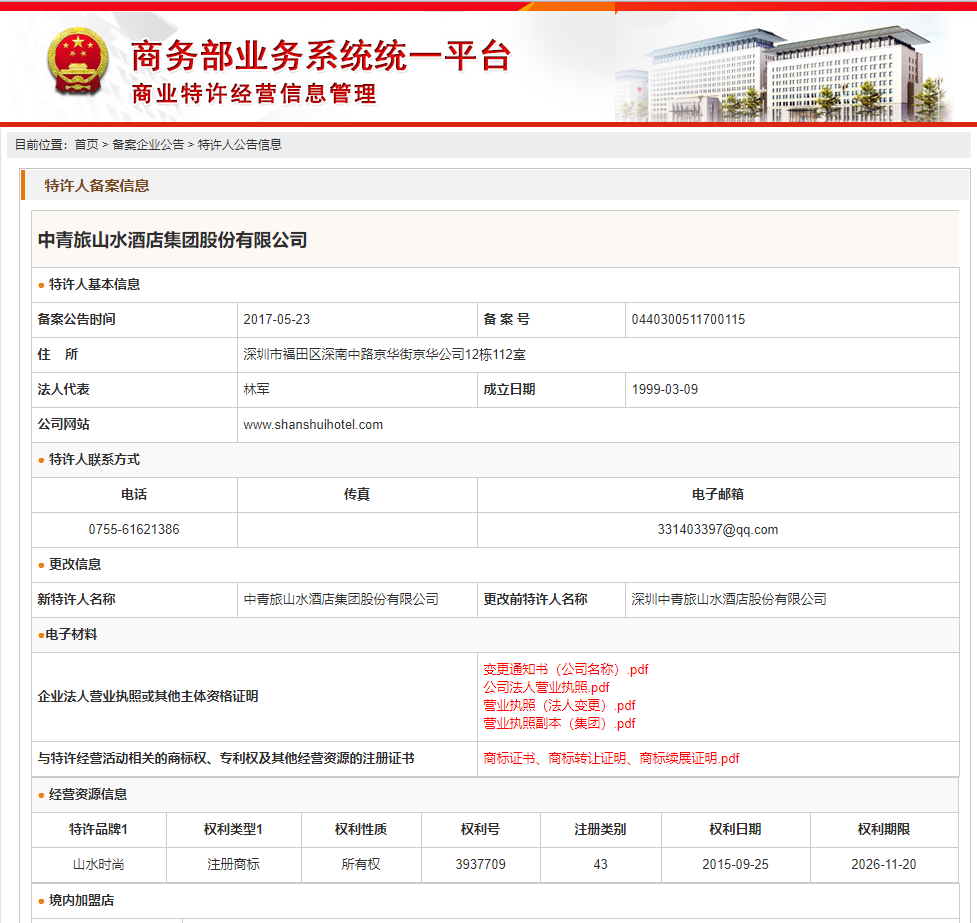Click the 特许品牌1 column header
Viewport: 977px width, 923px height.
point(98,829)
